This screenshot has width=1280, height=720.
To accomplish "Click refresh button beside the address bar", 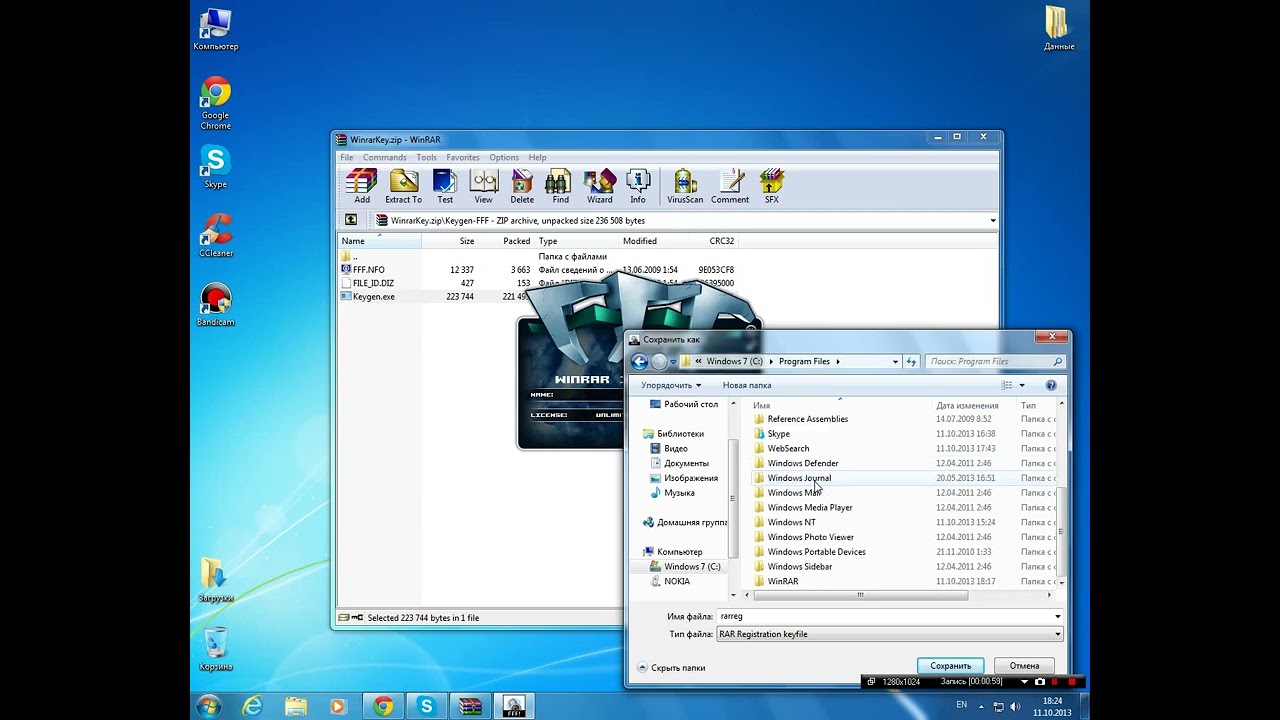I will [911, 361].
